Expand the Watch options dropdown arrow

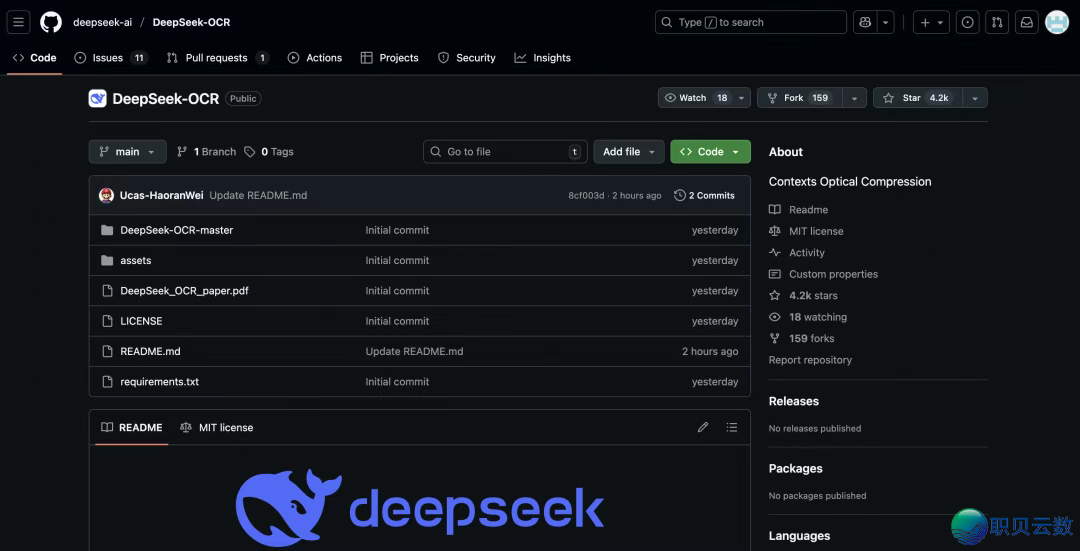[x=742, y=98]
